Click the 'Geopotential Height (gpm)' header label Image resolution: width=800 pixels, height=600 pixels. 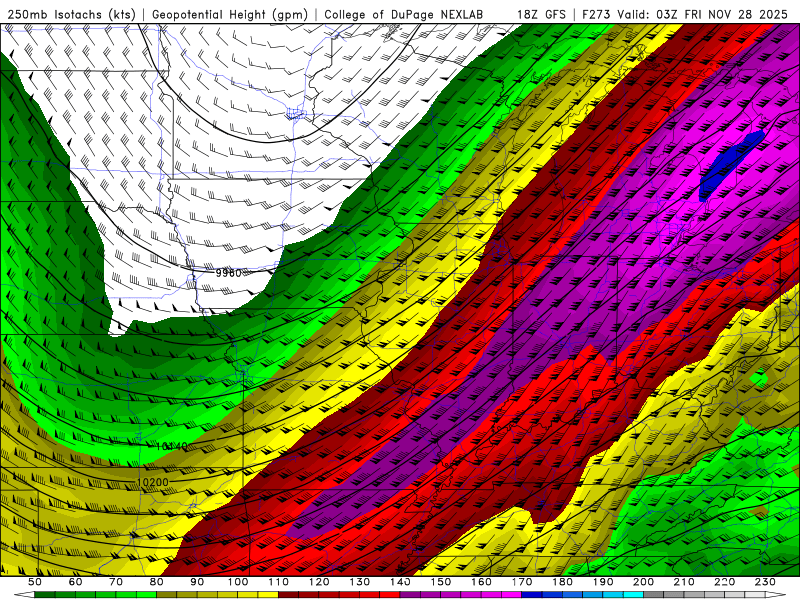coord(230,15)
